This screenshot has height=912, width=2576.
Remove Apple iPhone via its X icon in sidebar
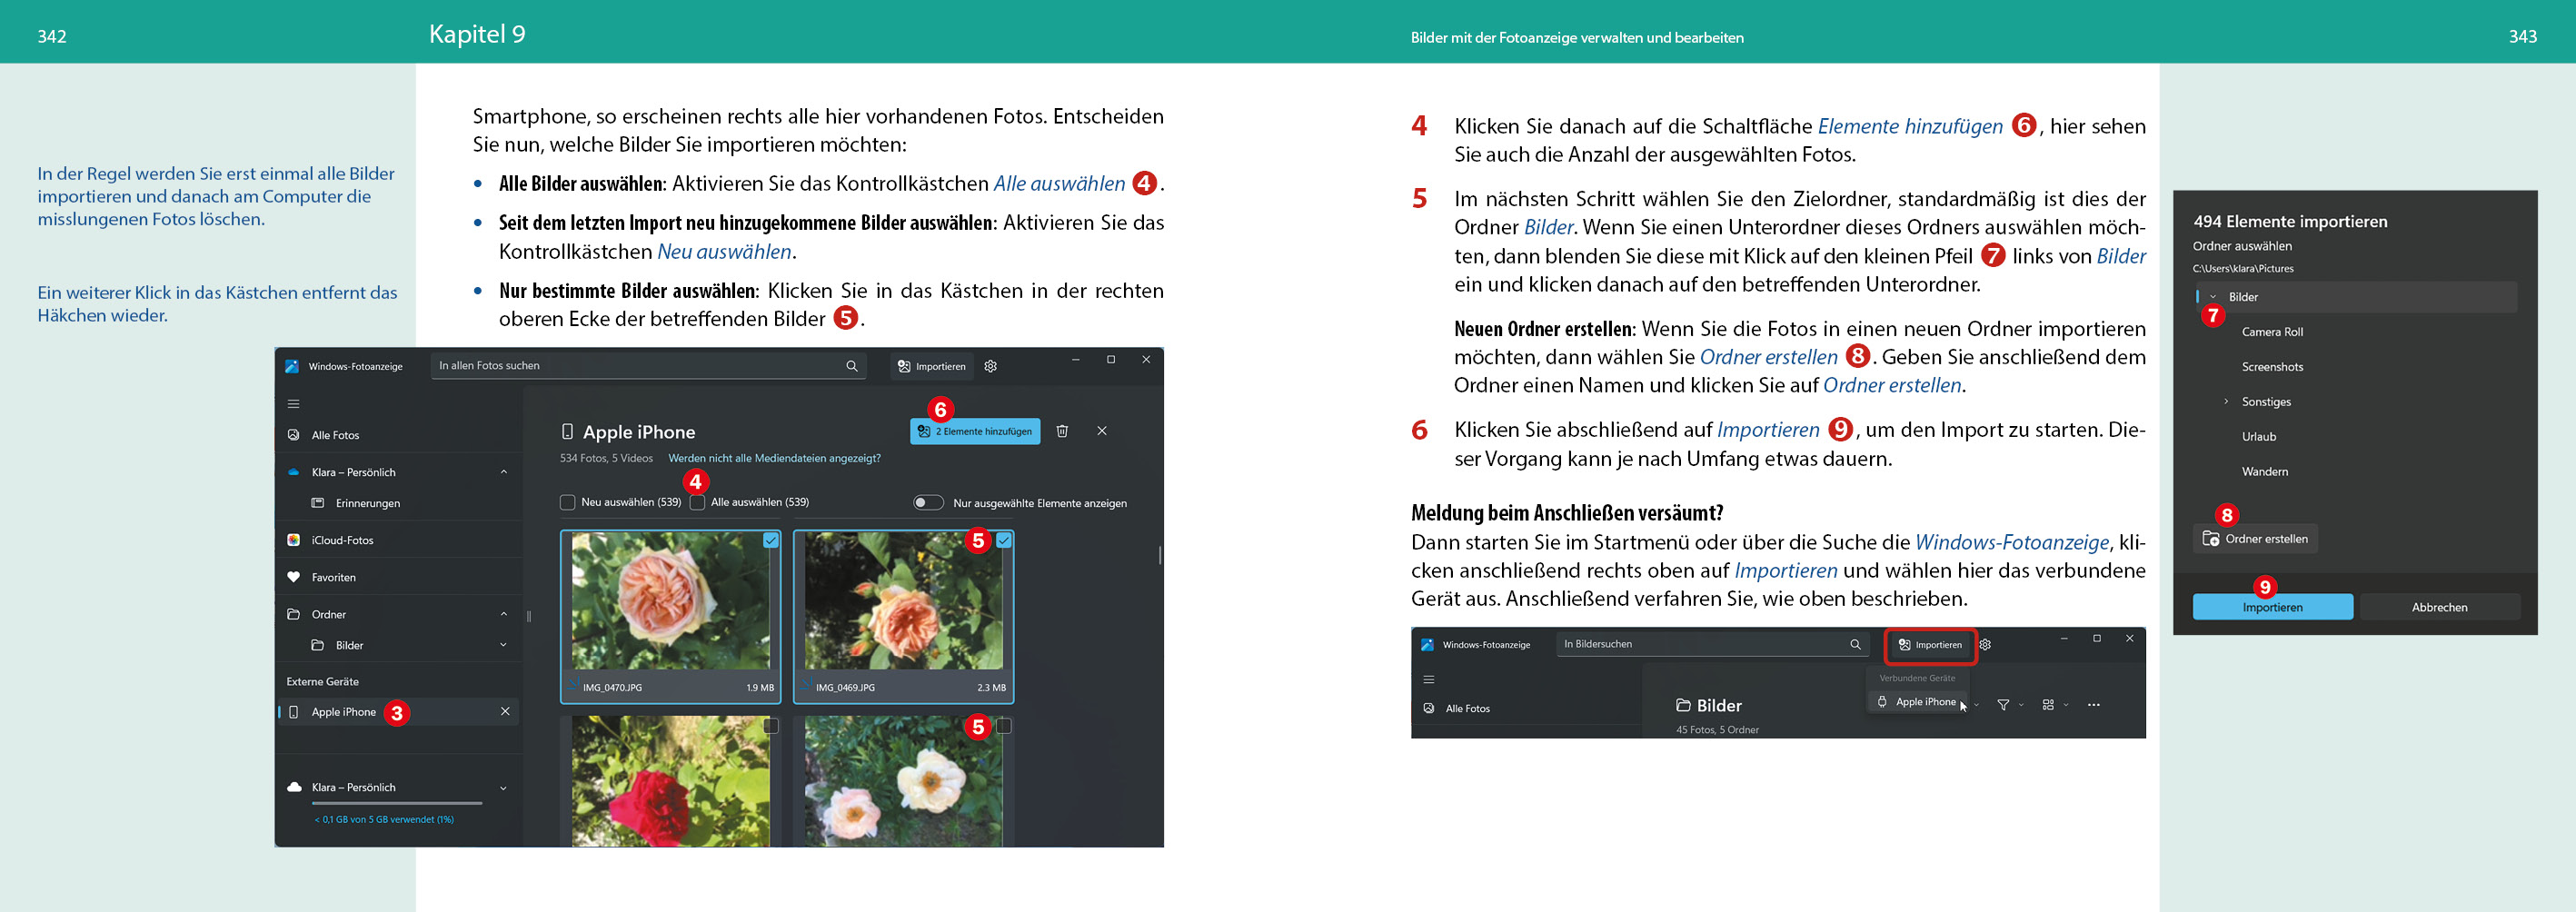pos(505,712)
